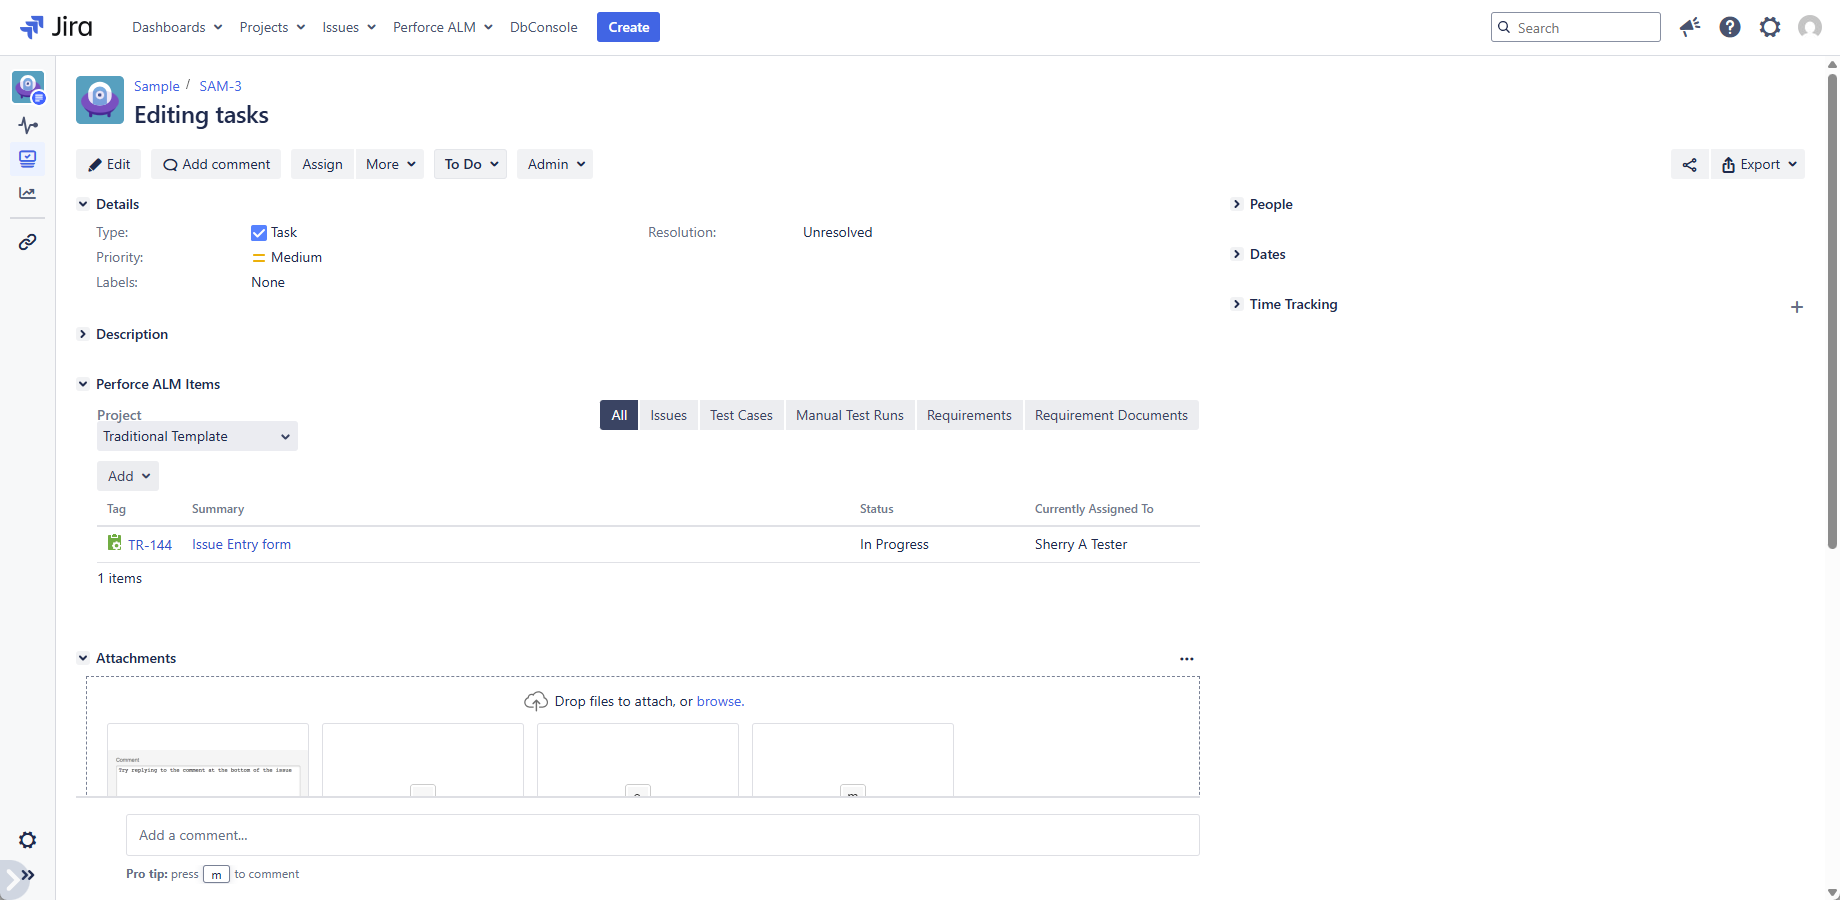Click the feedback megaphone icon

tap(1690, 27)
